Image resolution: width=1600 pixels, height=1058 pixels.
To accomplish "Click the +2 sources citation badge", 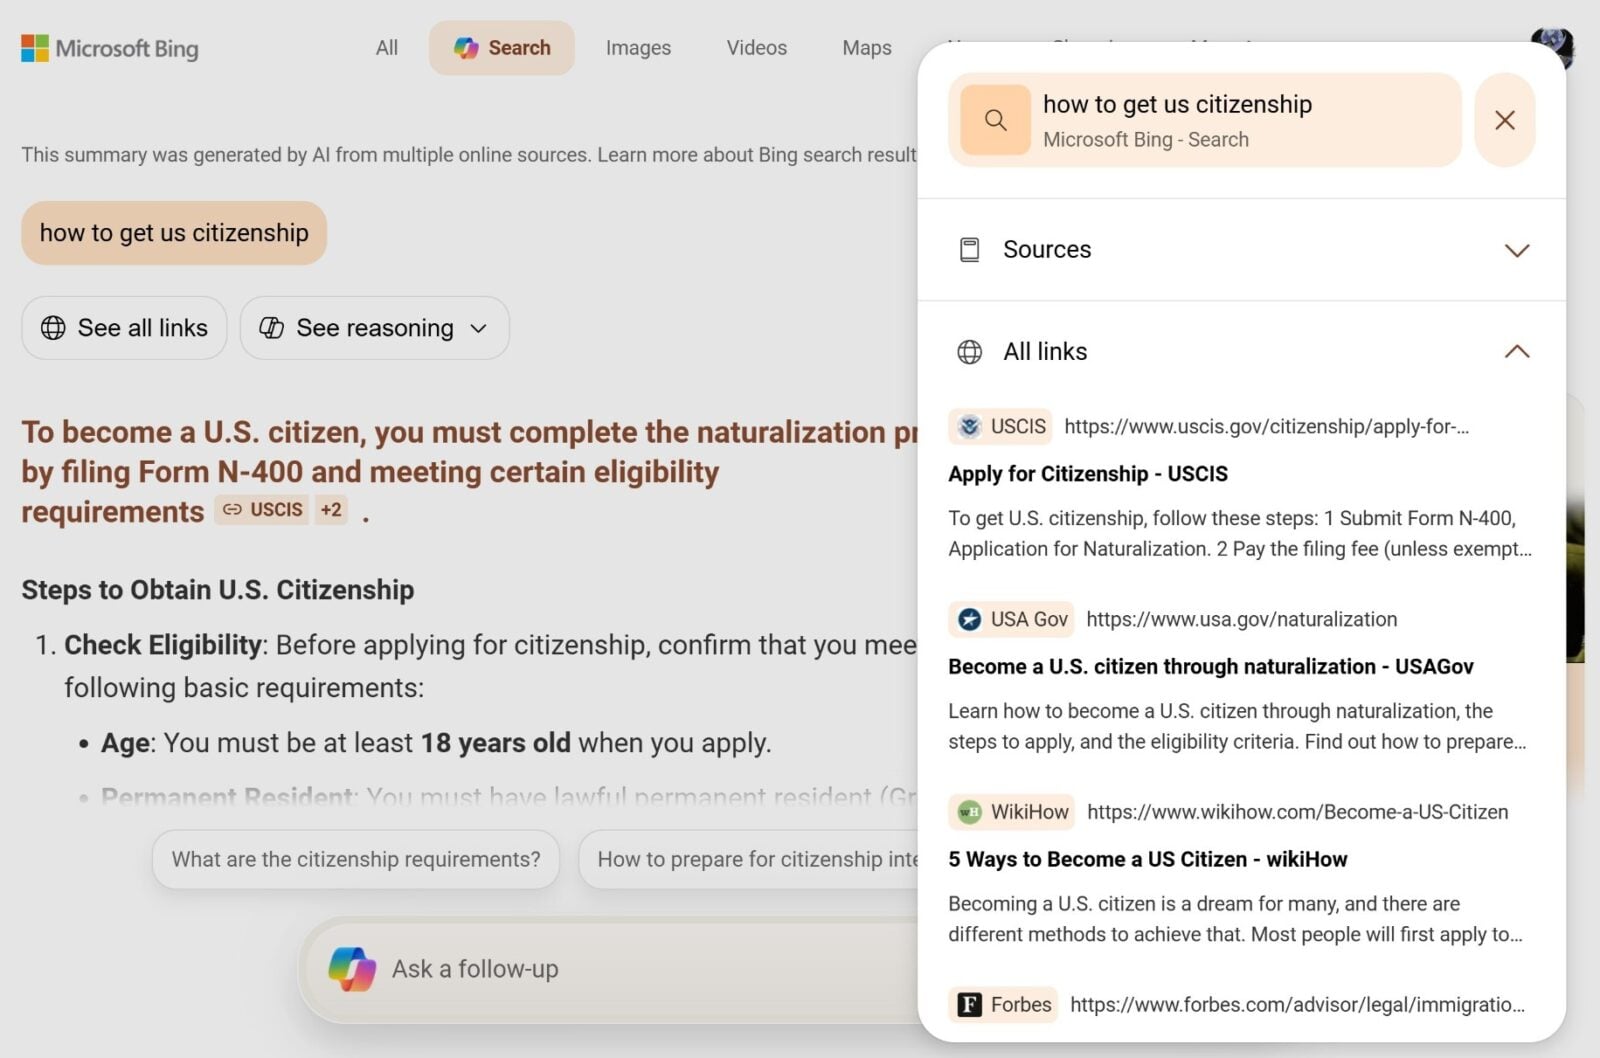I will (x=331, y=510).
